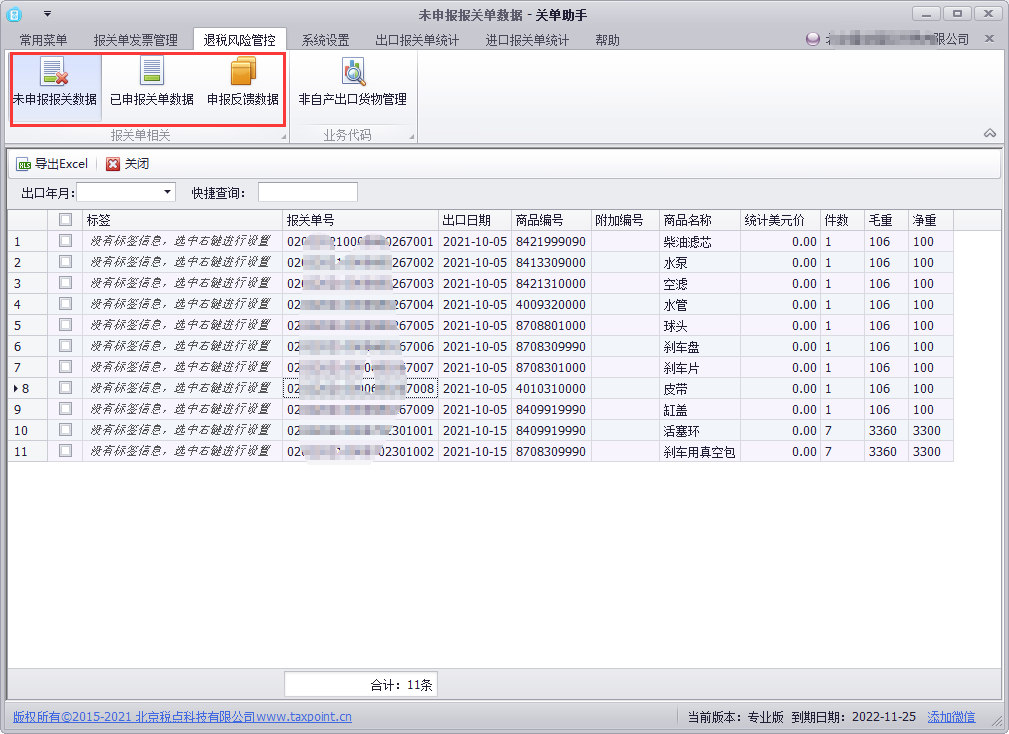Check the row 9 缸盖 checkbox
The width and height of the screenshot is (1009, 734).
(65, 409)
